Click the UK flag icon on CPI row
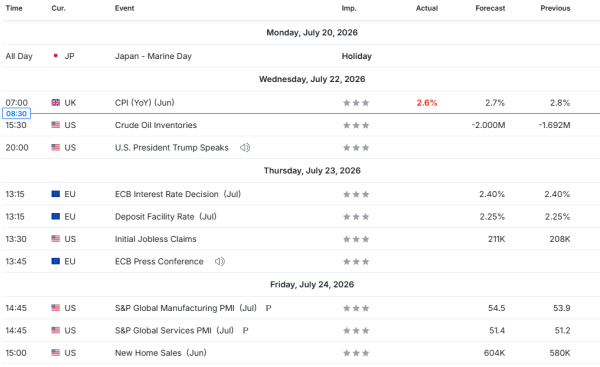The height and width of the screenshot is (367, 600). (x=55, y=103)
